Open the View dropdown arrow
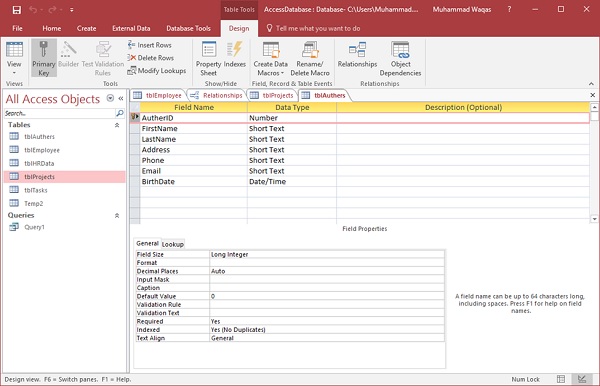This screenshot has height=386, width=600. pos(14,73)
